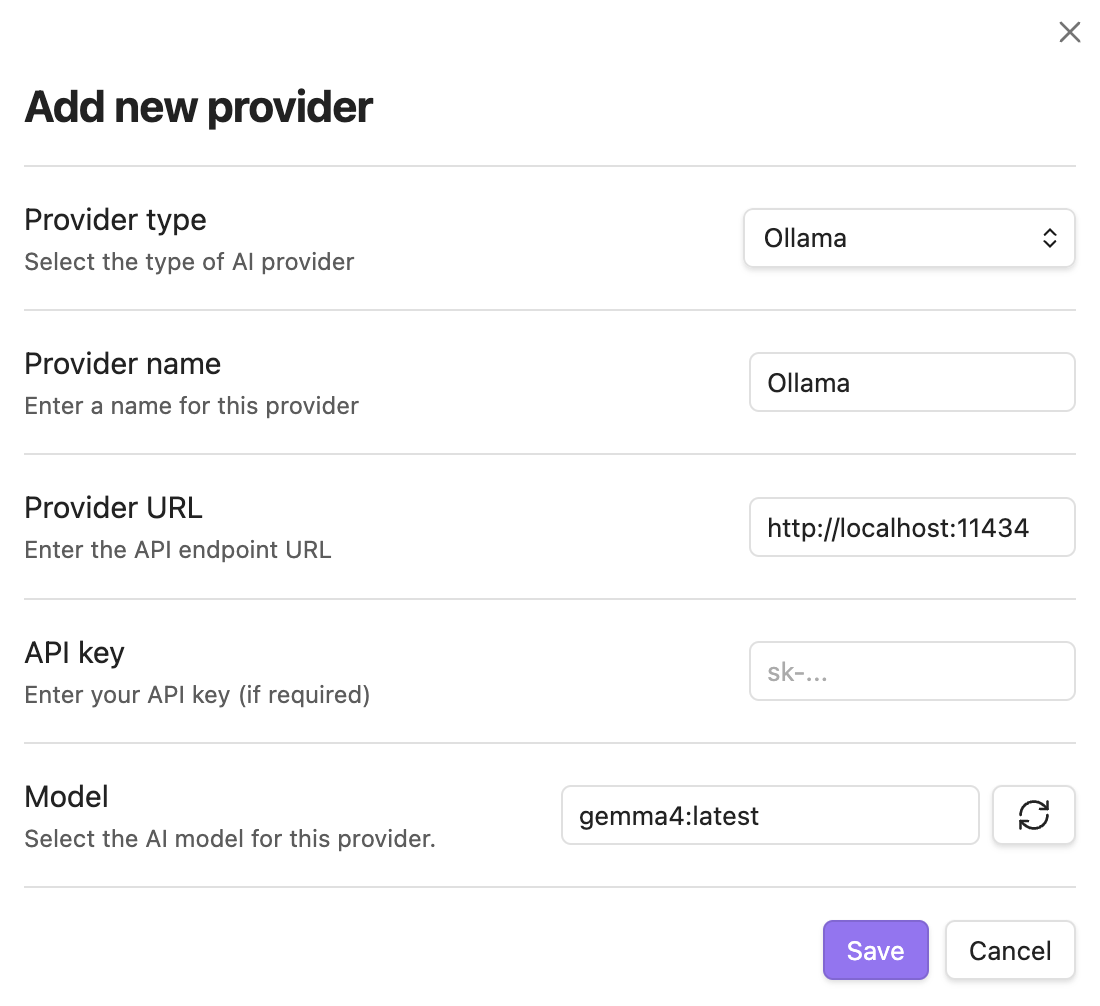
Task: Open the Provider type dropdown showing Ollama
Action: click(908, 238)
